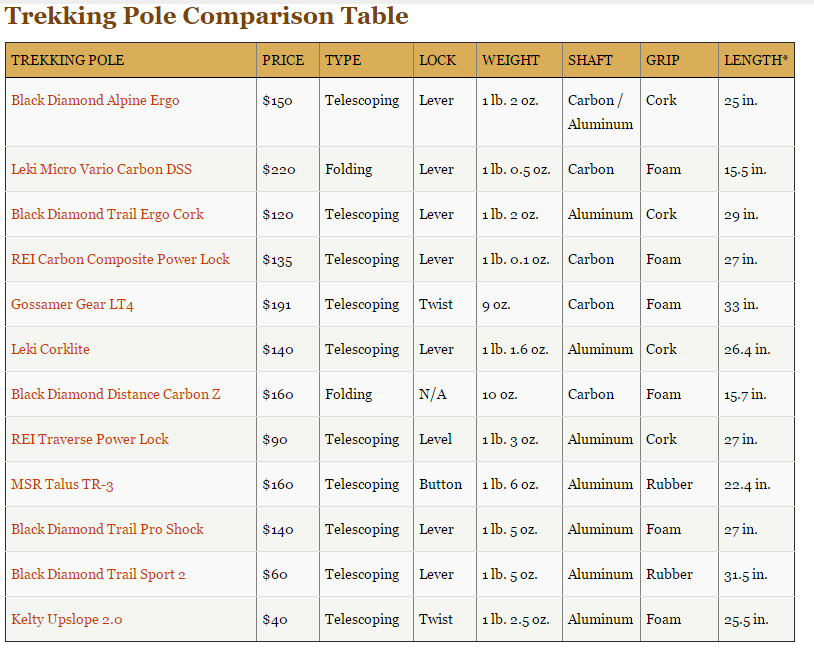This screenshot has height=655, width=814.
Task: Click the REI Traverse Power Lock link
Action: [x=90, y=439]
